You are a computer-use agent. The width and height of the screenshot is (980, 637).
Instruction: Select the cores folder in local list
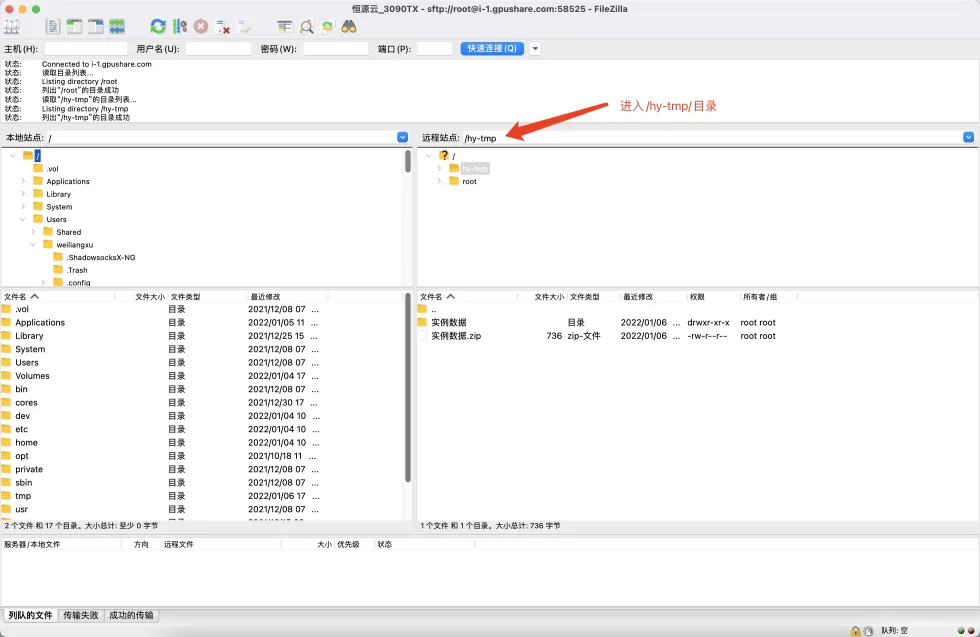(26, 403)
